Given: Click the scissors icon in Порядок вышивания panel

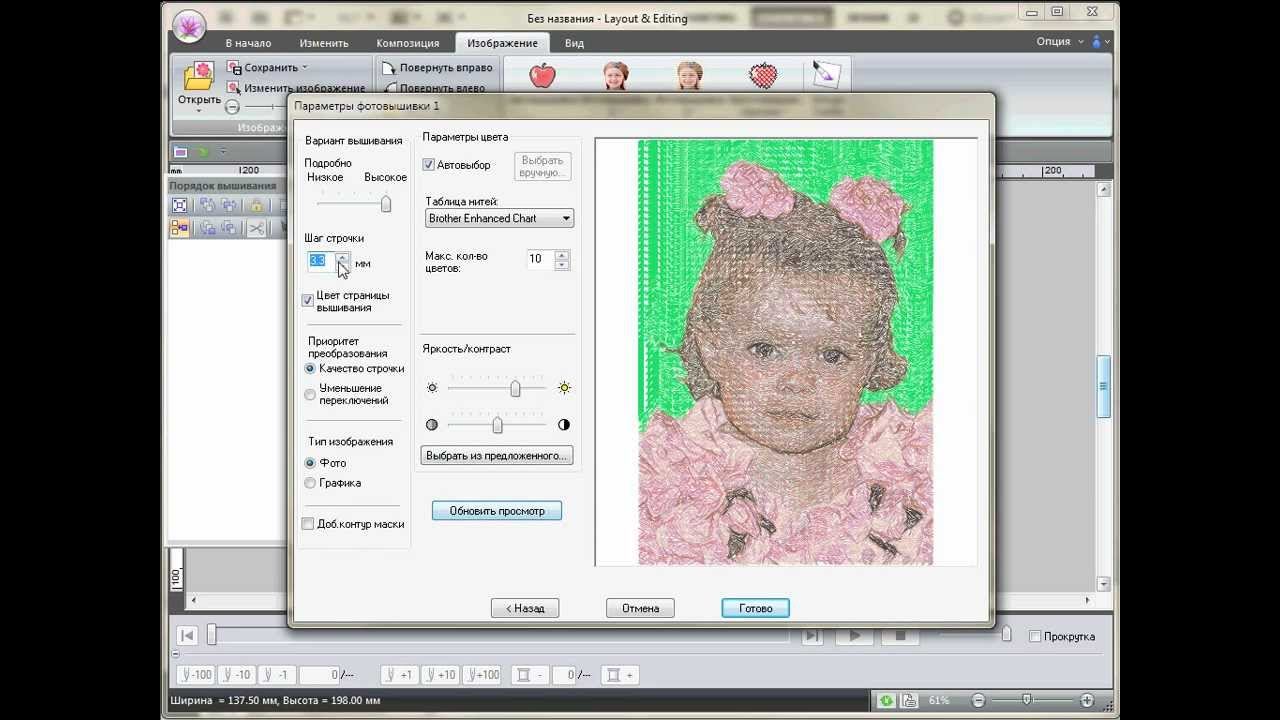Looking at the screenshot, I should [257, 228].
